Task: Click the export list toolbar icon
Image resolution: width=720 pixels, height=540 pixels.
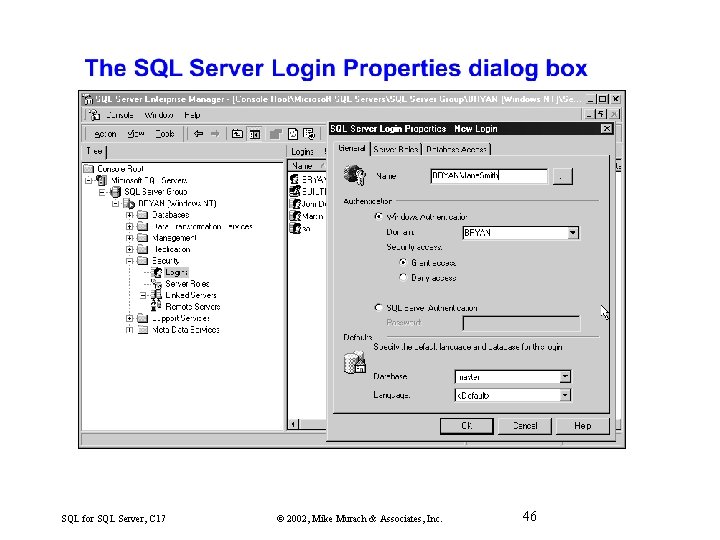Action: click(x=309, y=134)
